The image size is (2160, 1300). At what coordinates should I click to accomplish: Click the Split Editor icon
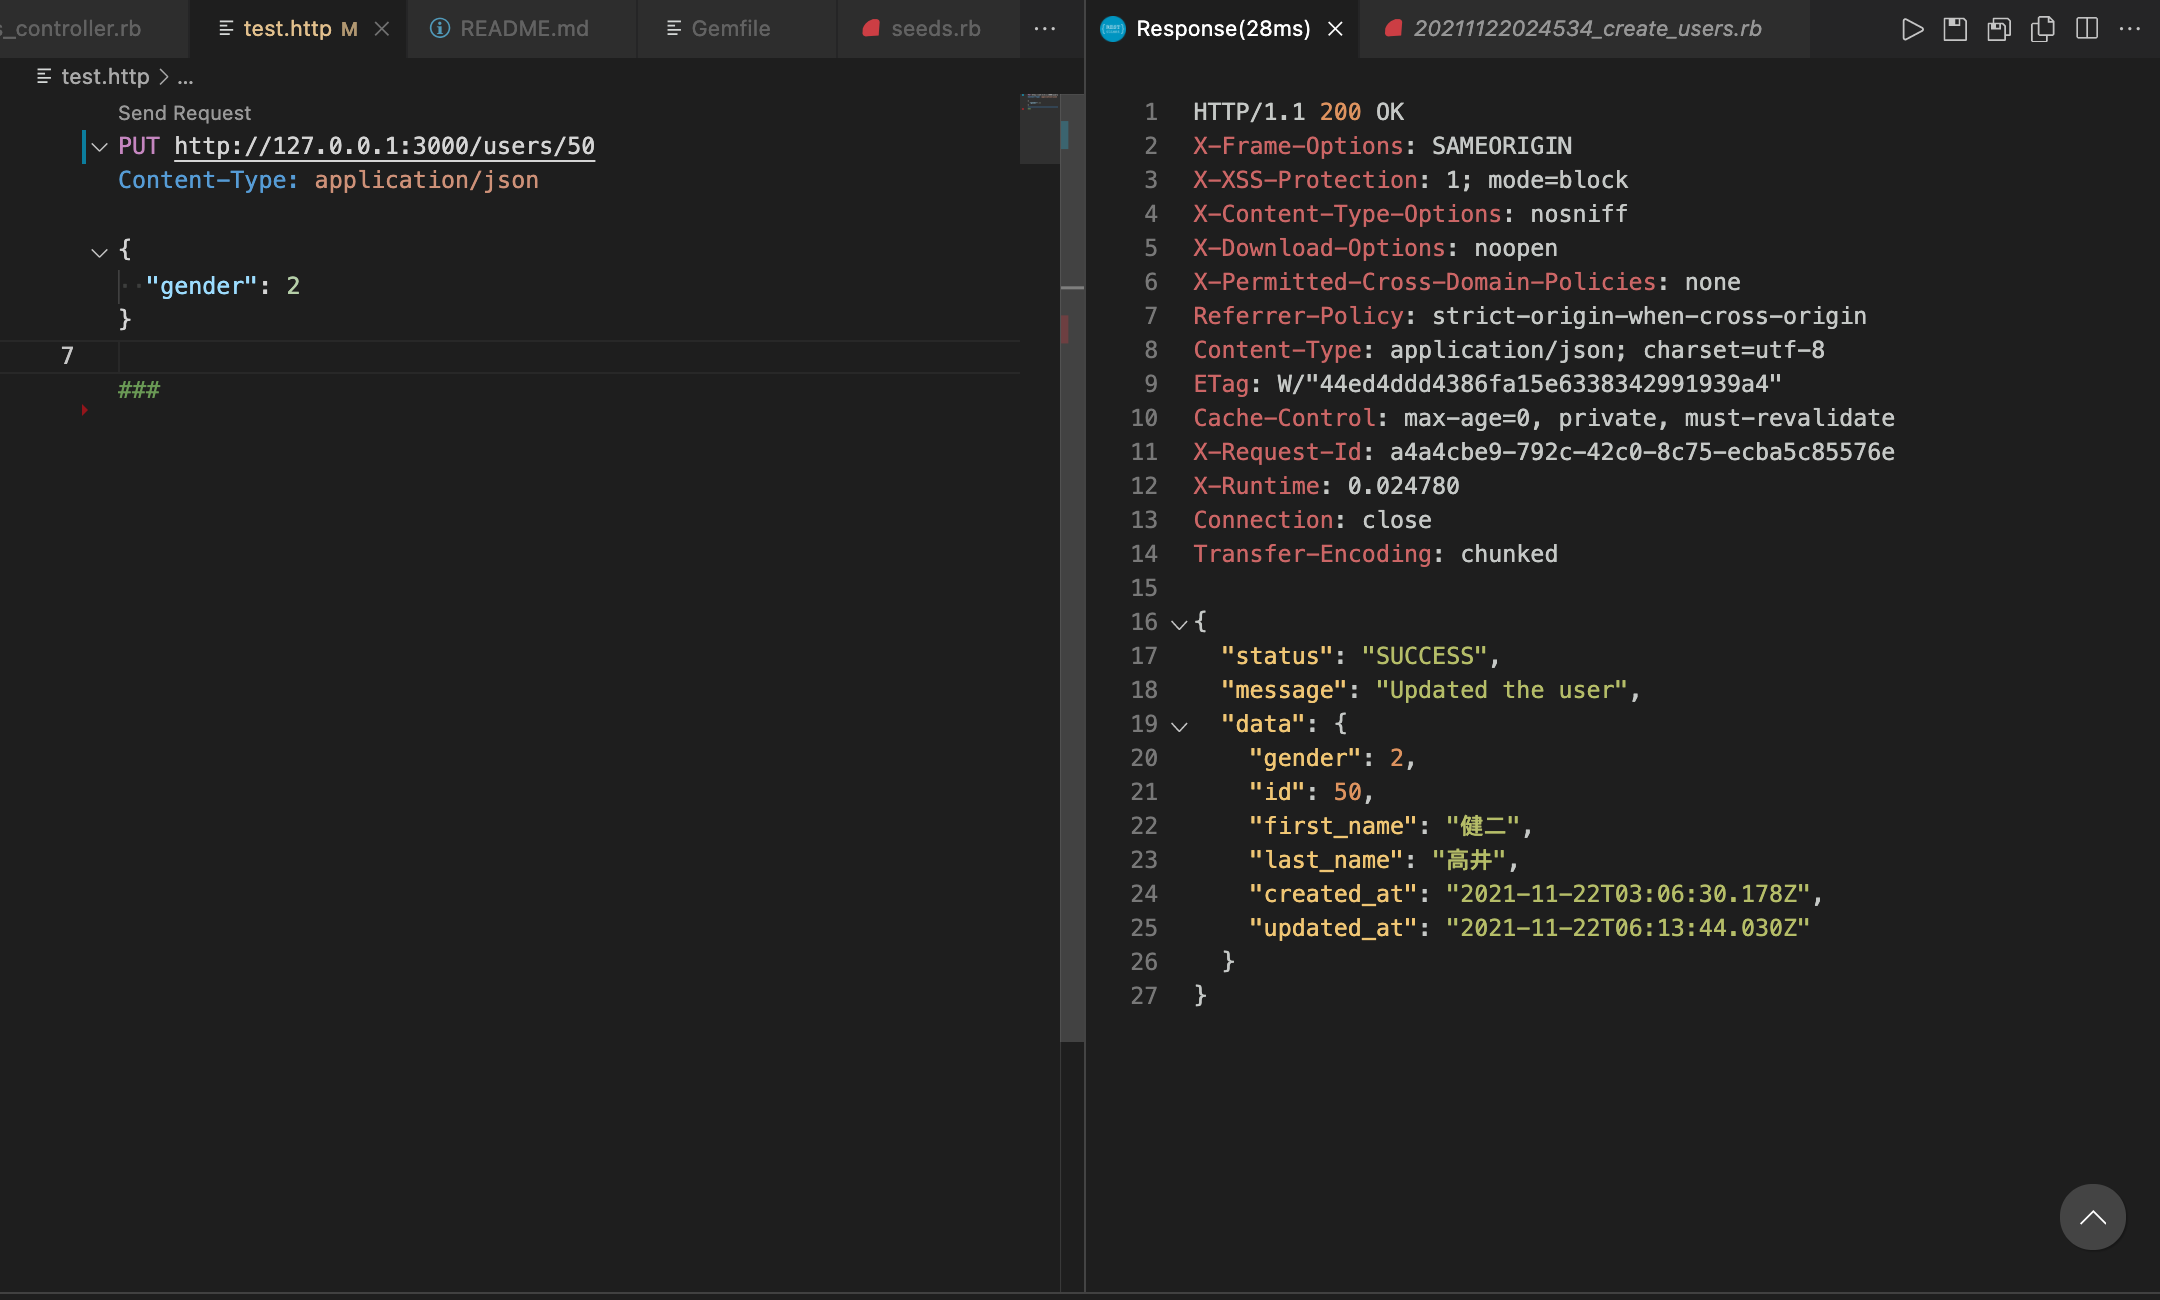click(x=2086, y=28)
